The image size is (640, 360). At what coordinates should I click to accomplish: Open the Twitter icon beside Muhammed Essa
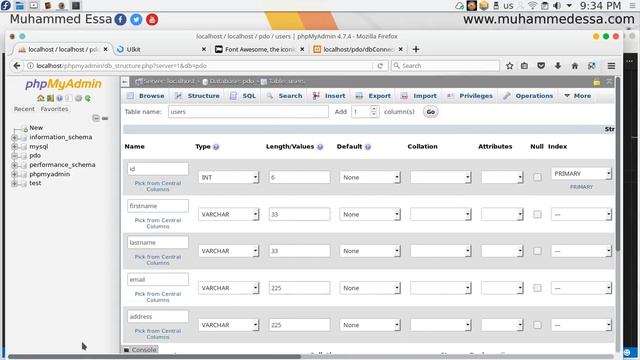click(x=136, y=19)
